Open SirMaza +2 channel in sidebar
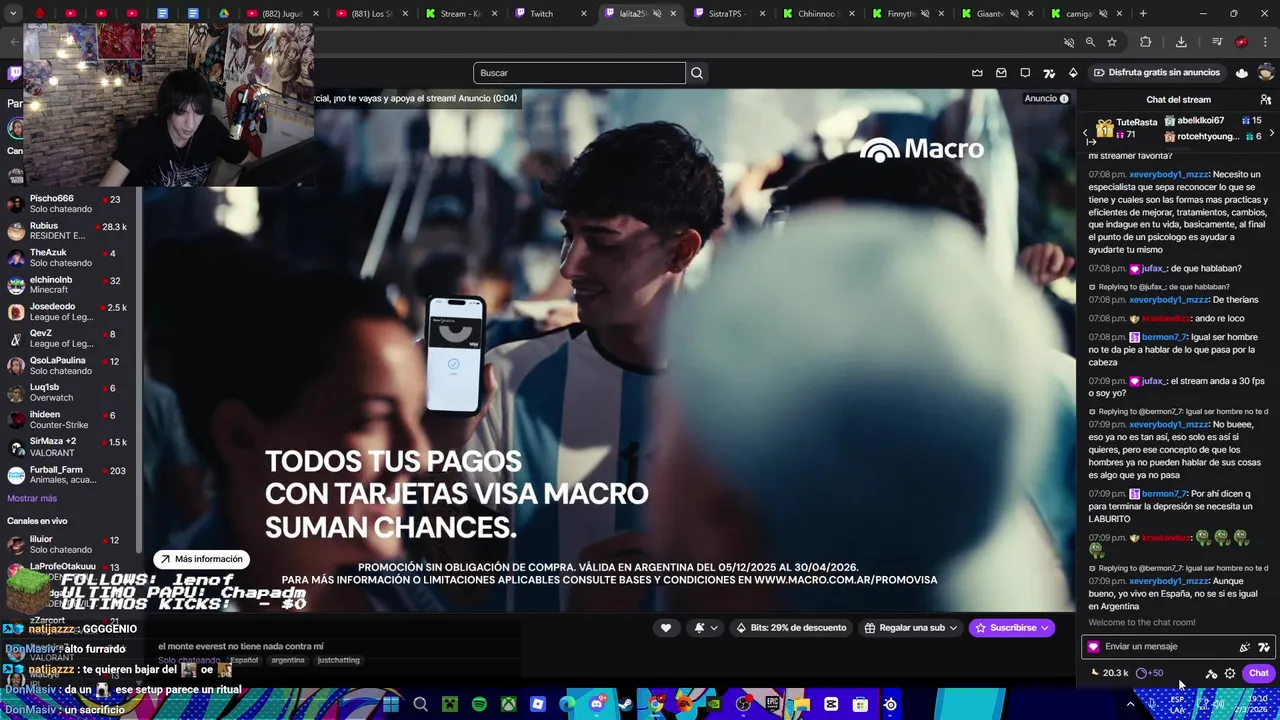The height and width of the screenshot is (720, 1280). click(68, 447)
